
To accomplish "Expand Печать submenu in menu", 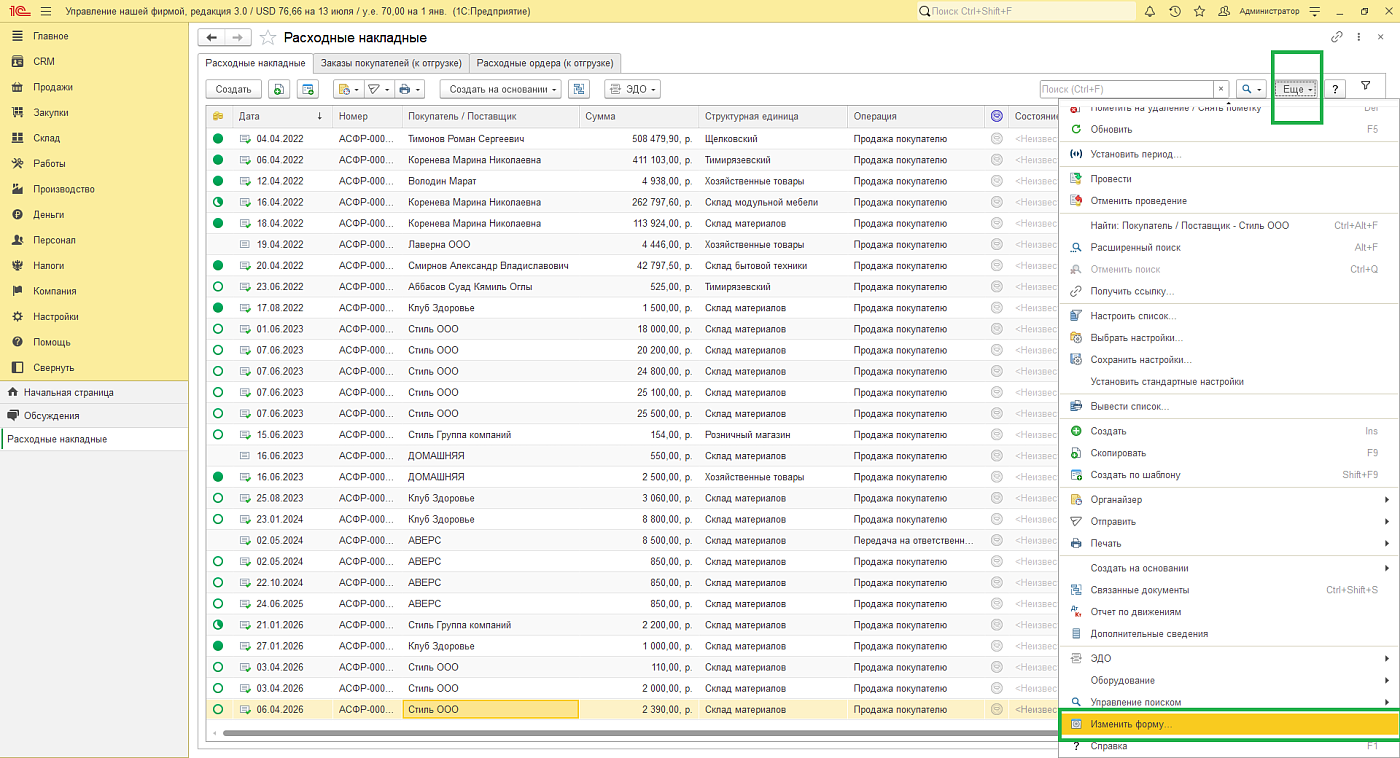I will [x=1229, y=543].
